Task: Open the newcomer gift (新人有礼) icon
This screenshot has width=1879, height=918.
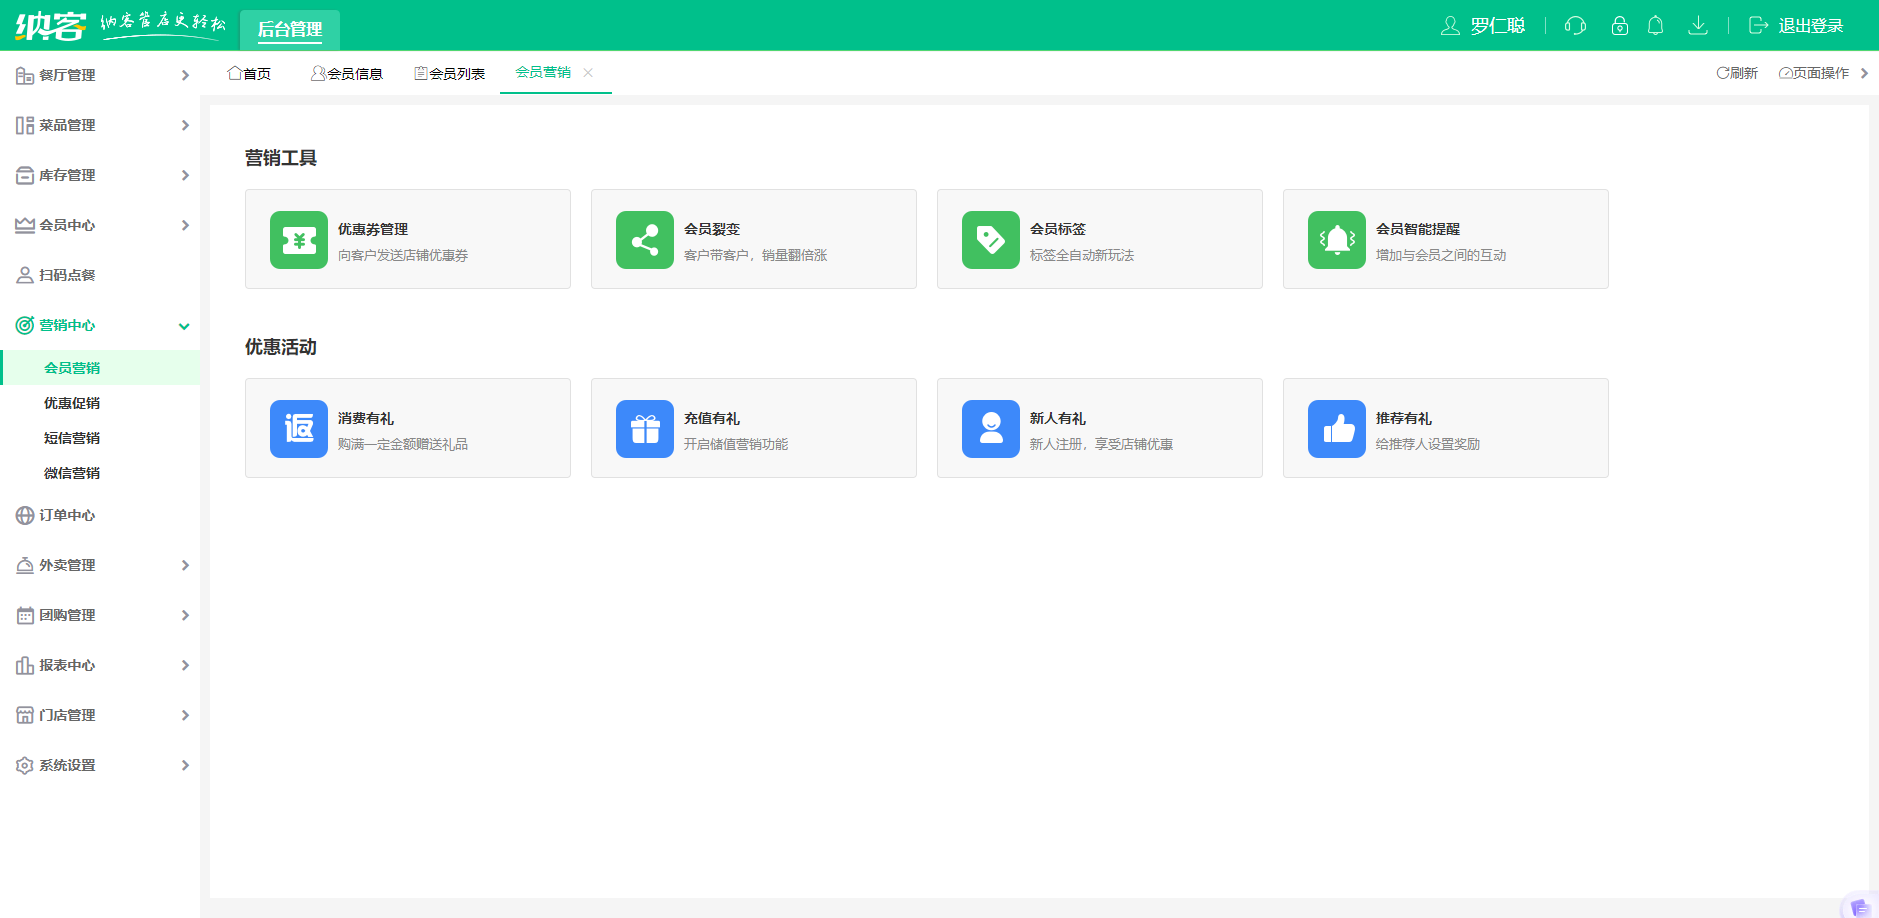Action: [x=990, y=429]
